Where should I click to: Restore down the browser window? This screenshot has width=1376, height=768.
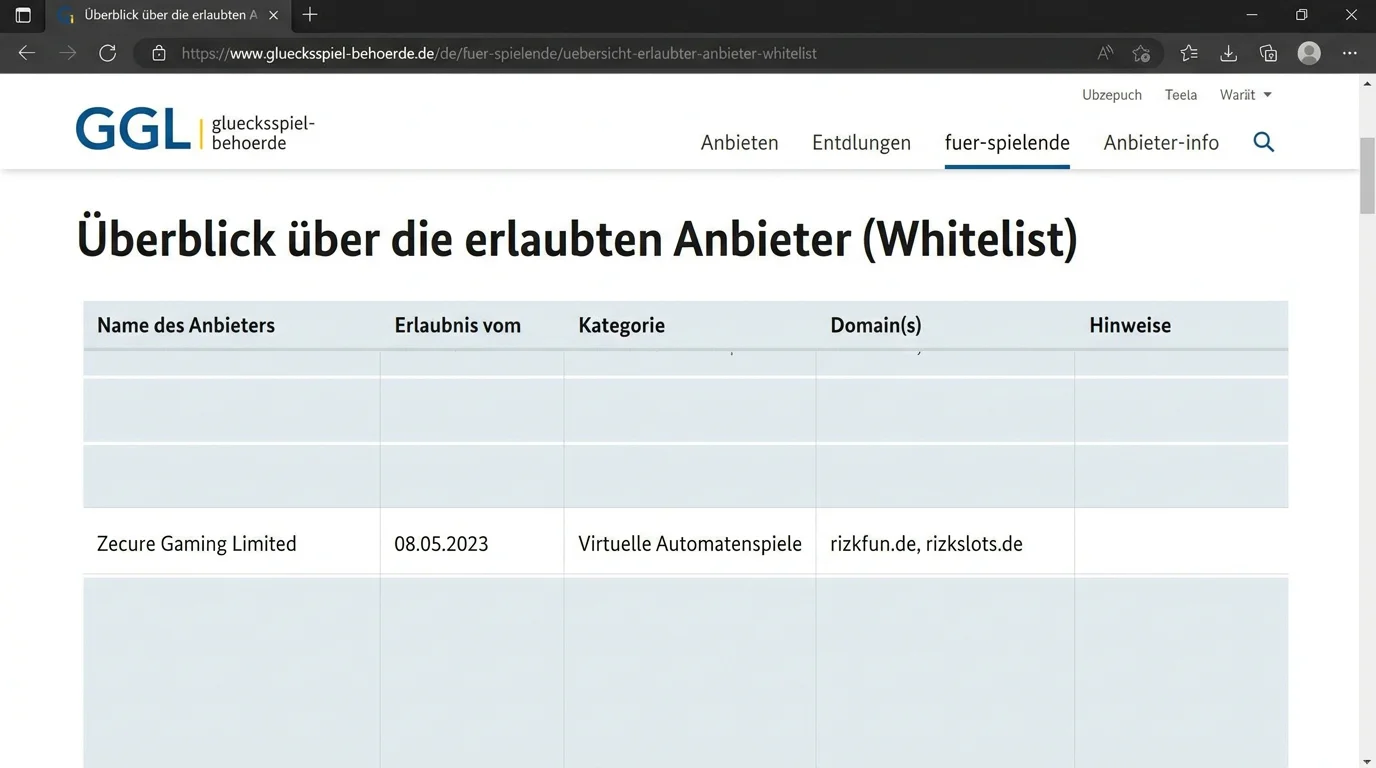[x=1301, y=15]
